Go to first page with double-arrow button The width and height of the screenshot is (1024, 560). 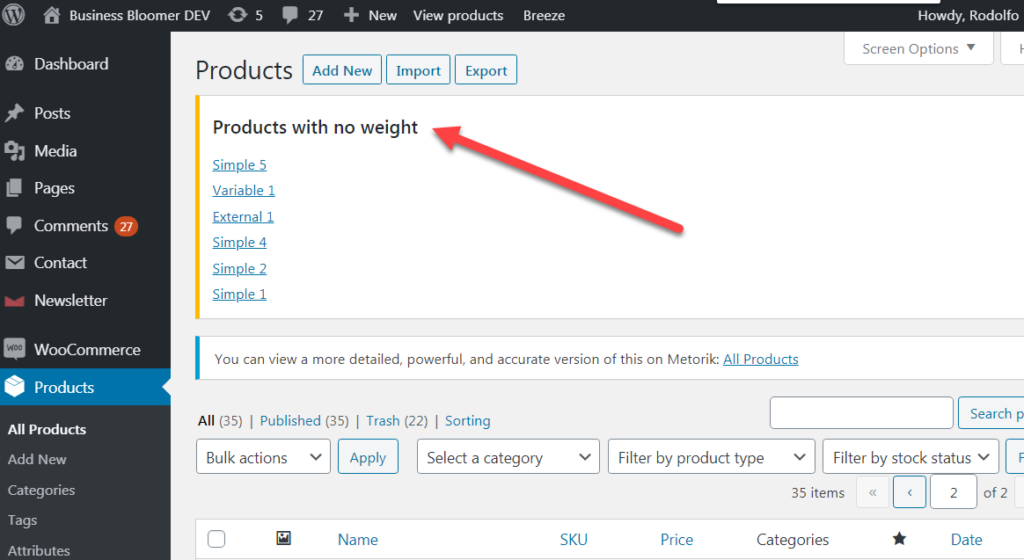872,492
